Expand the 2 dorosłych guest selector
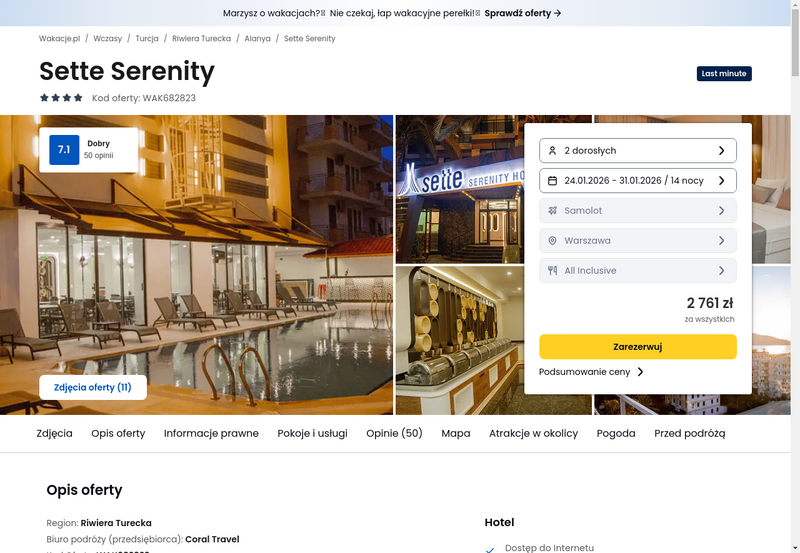Screen dimensions: 800x553 (x=638, y=150)
